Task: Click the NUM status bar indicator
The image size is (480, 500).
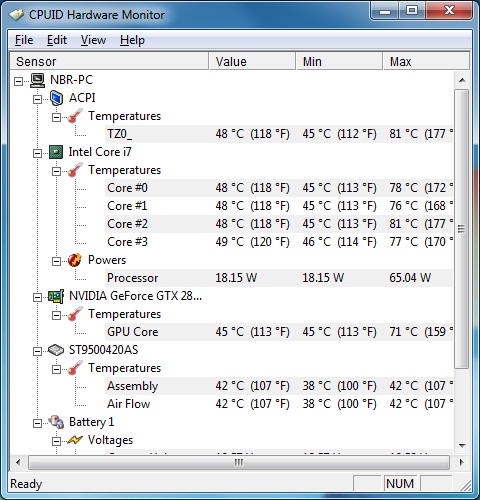Action: coord(400,484)
